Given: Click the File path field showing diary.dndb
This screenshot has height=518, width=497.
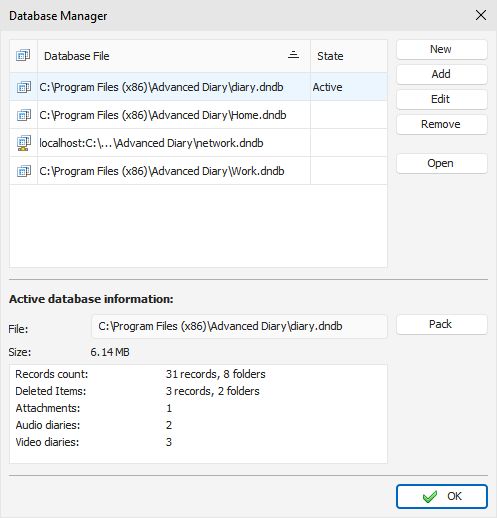Looking at the screenshot, I should click(x=239, y=326).
